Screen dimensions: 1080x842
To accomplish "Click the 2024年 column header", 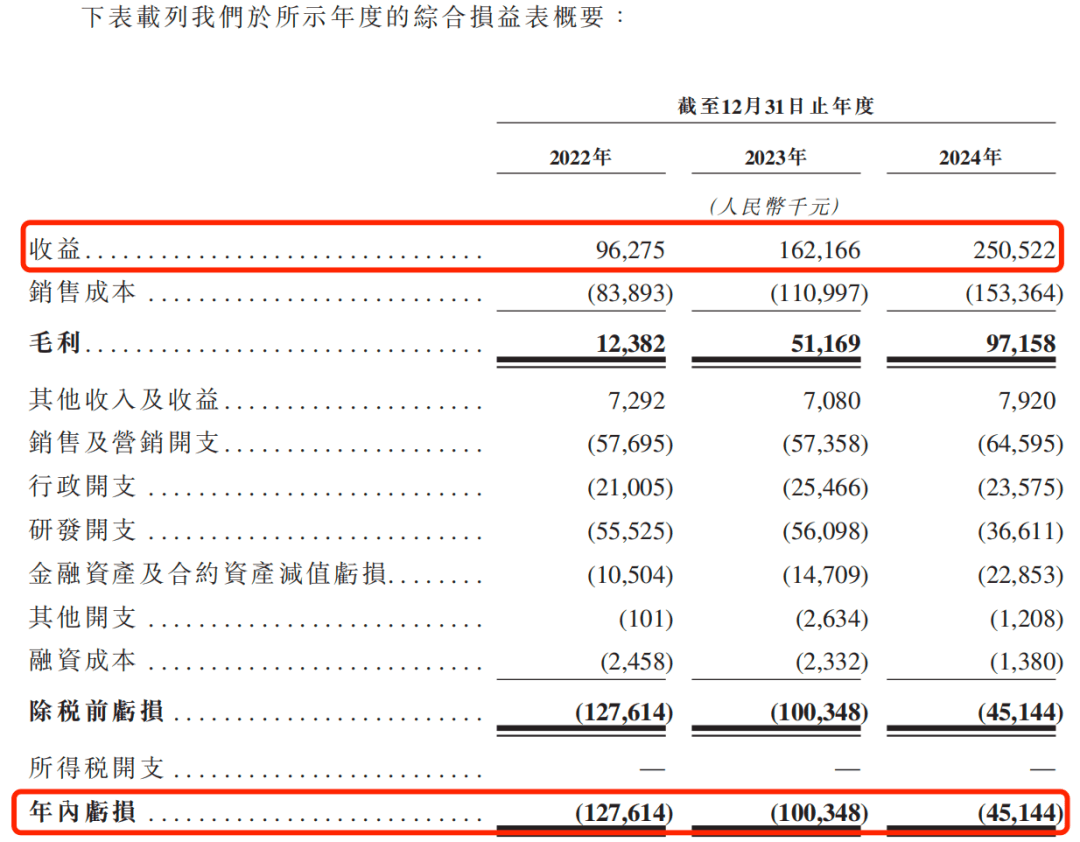I will [x=970, y=158].
